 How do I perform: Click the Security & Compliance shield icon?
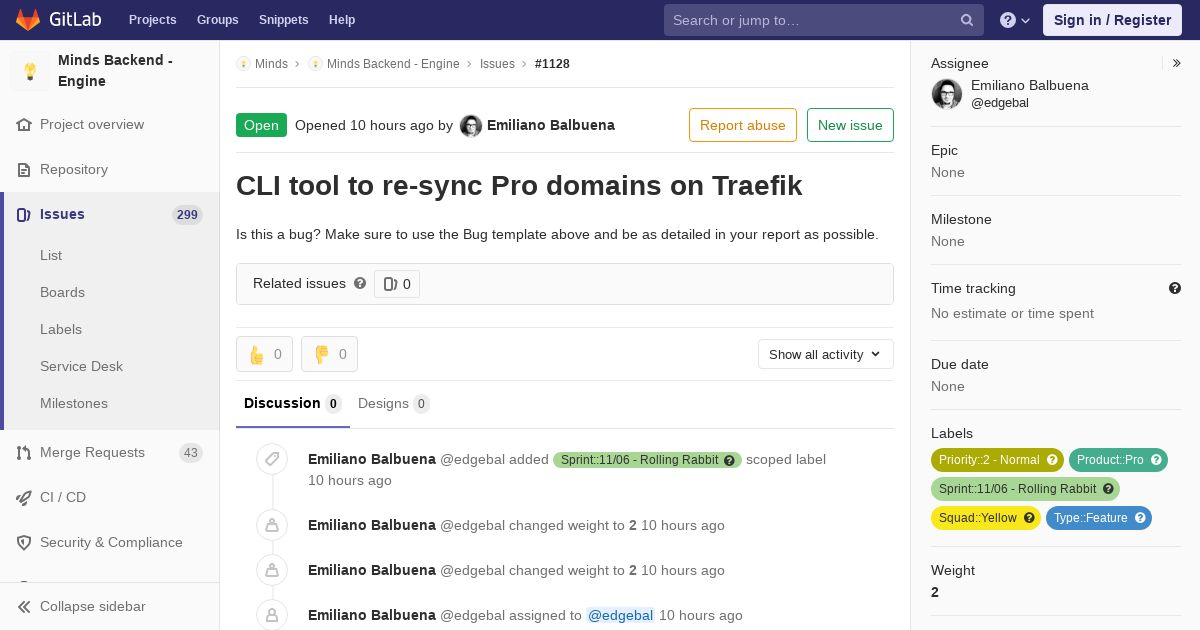point(24,542)
